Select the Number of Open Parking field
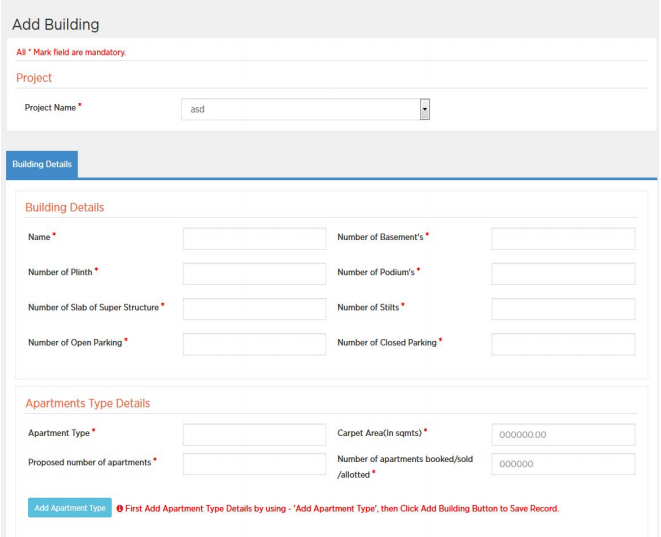 (254, 343)
